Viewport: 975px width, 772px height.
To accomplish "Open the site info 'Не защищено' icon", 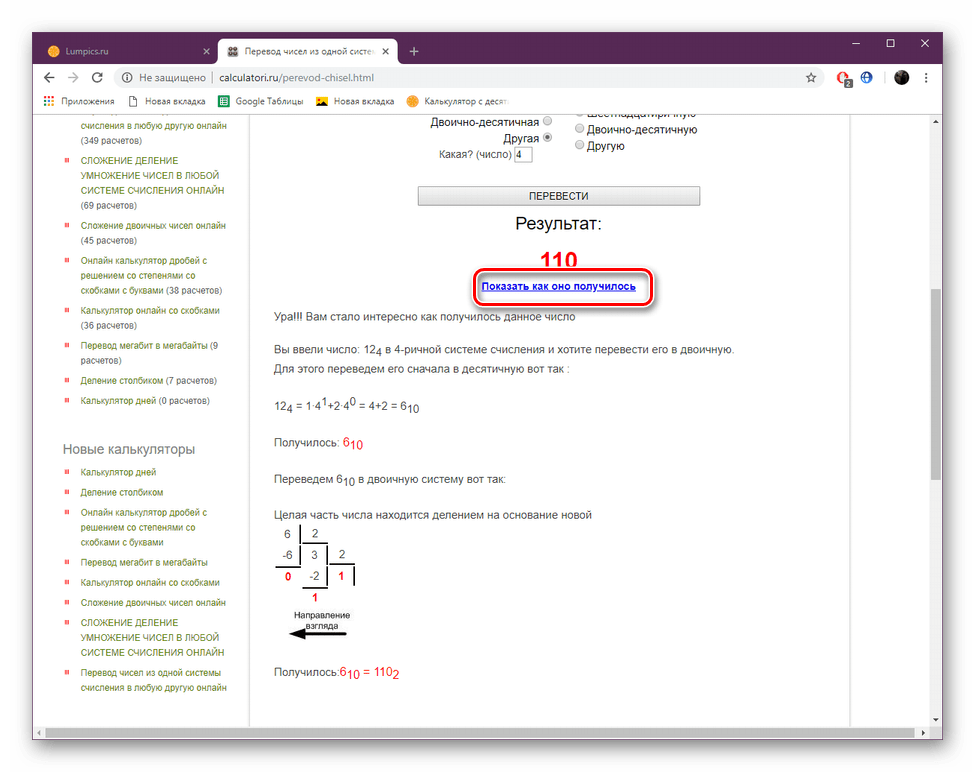I will [127, 78].
